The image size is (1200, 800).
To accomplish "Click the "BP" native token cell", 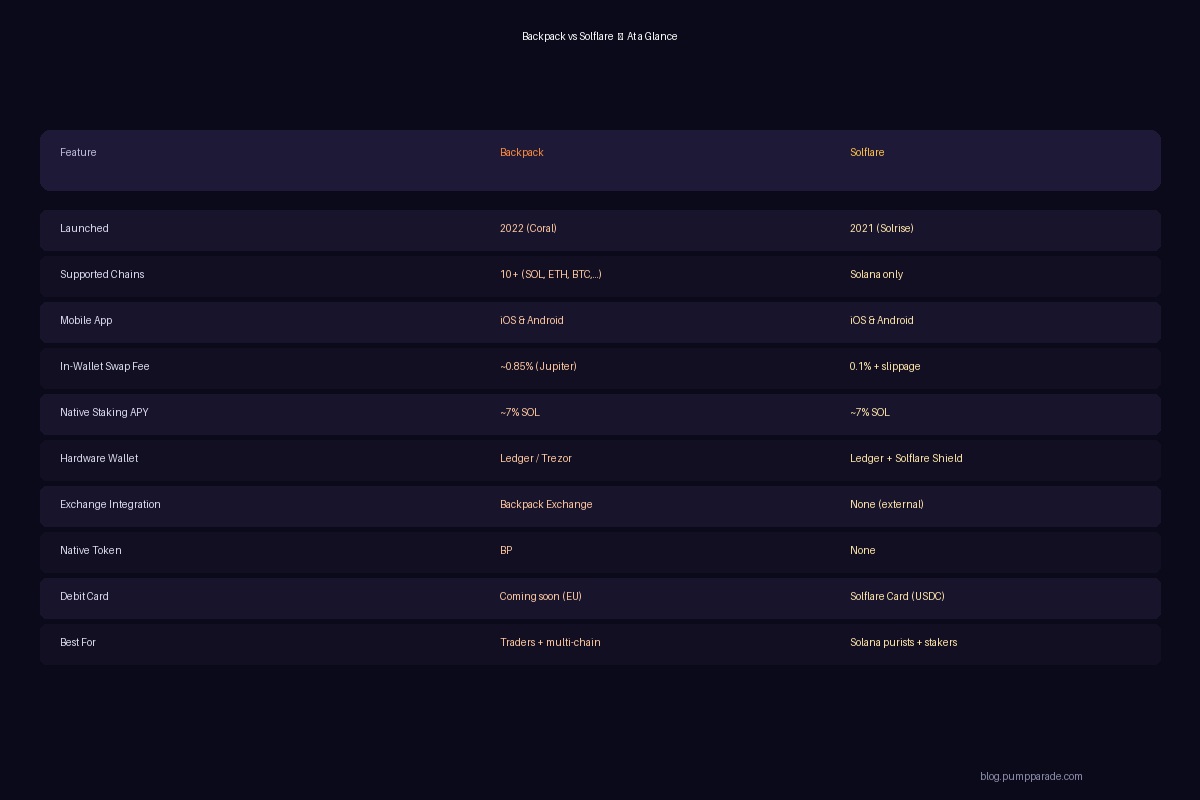I will (506, 550).
